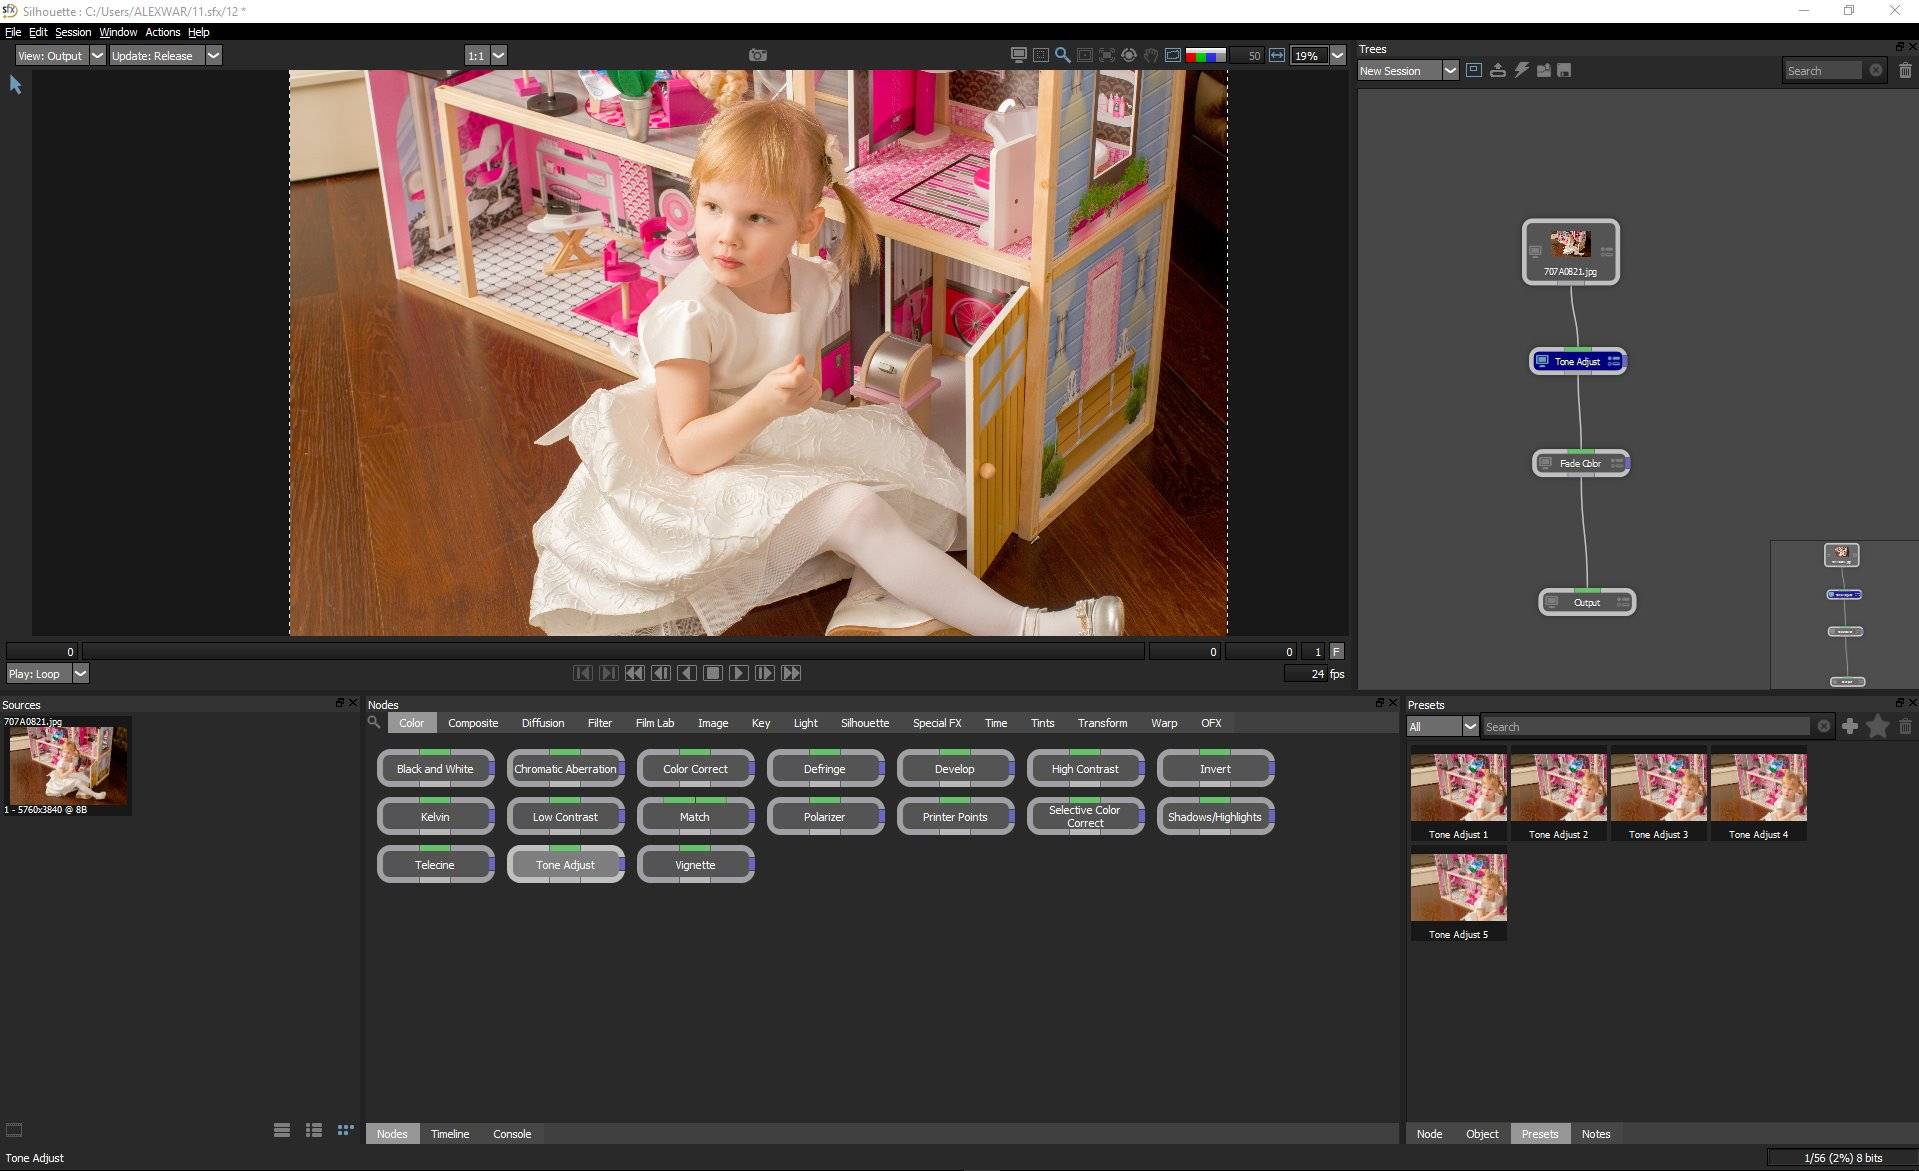This screenshot has height=1171, width=1919.
Task: Select the magnifying glass zoom tool
Action: coord(1063,55)
